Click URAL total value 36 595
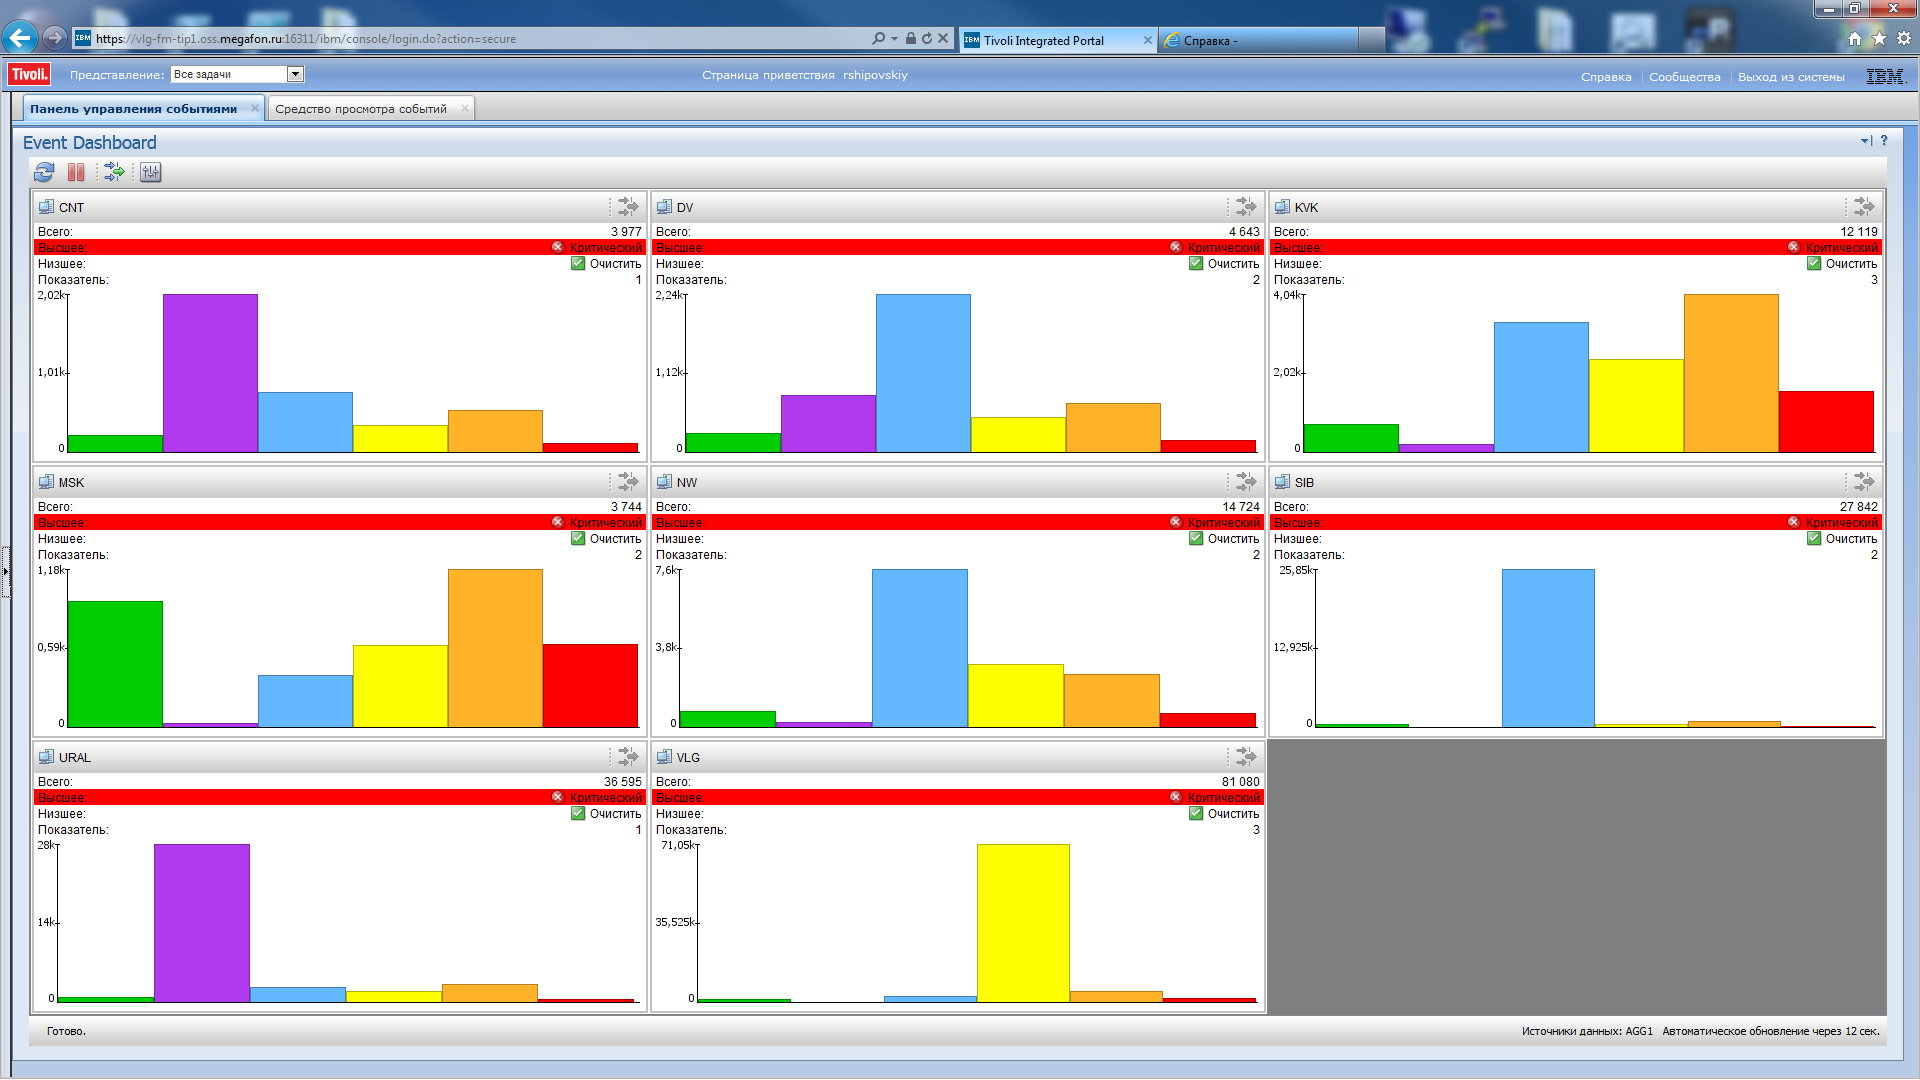This screenshot has height=1080, width=1920. (x=622, y=782)
